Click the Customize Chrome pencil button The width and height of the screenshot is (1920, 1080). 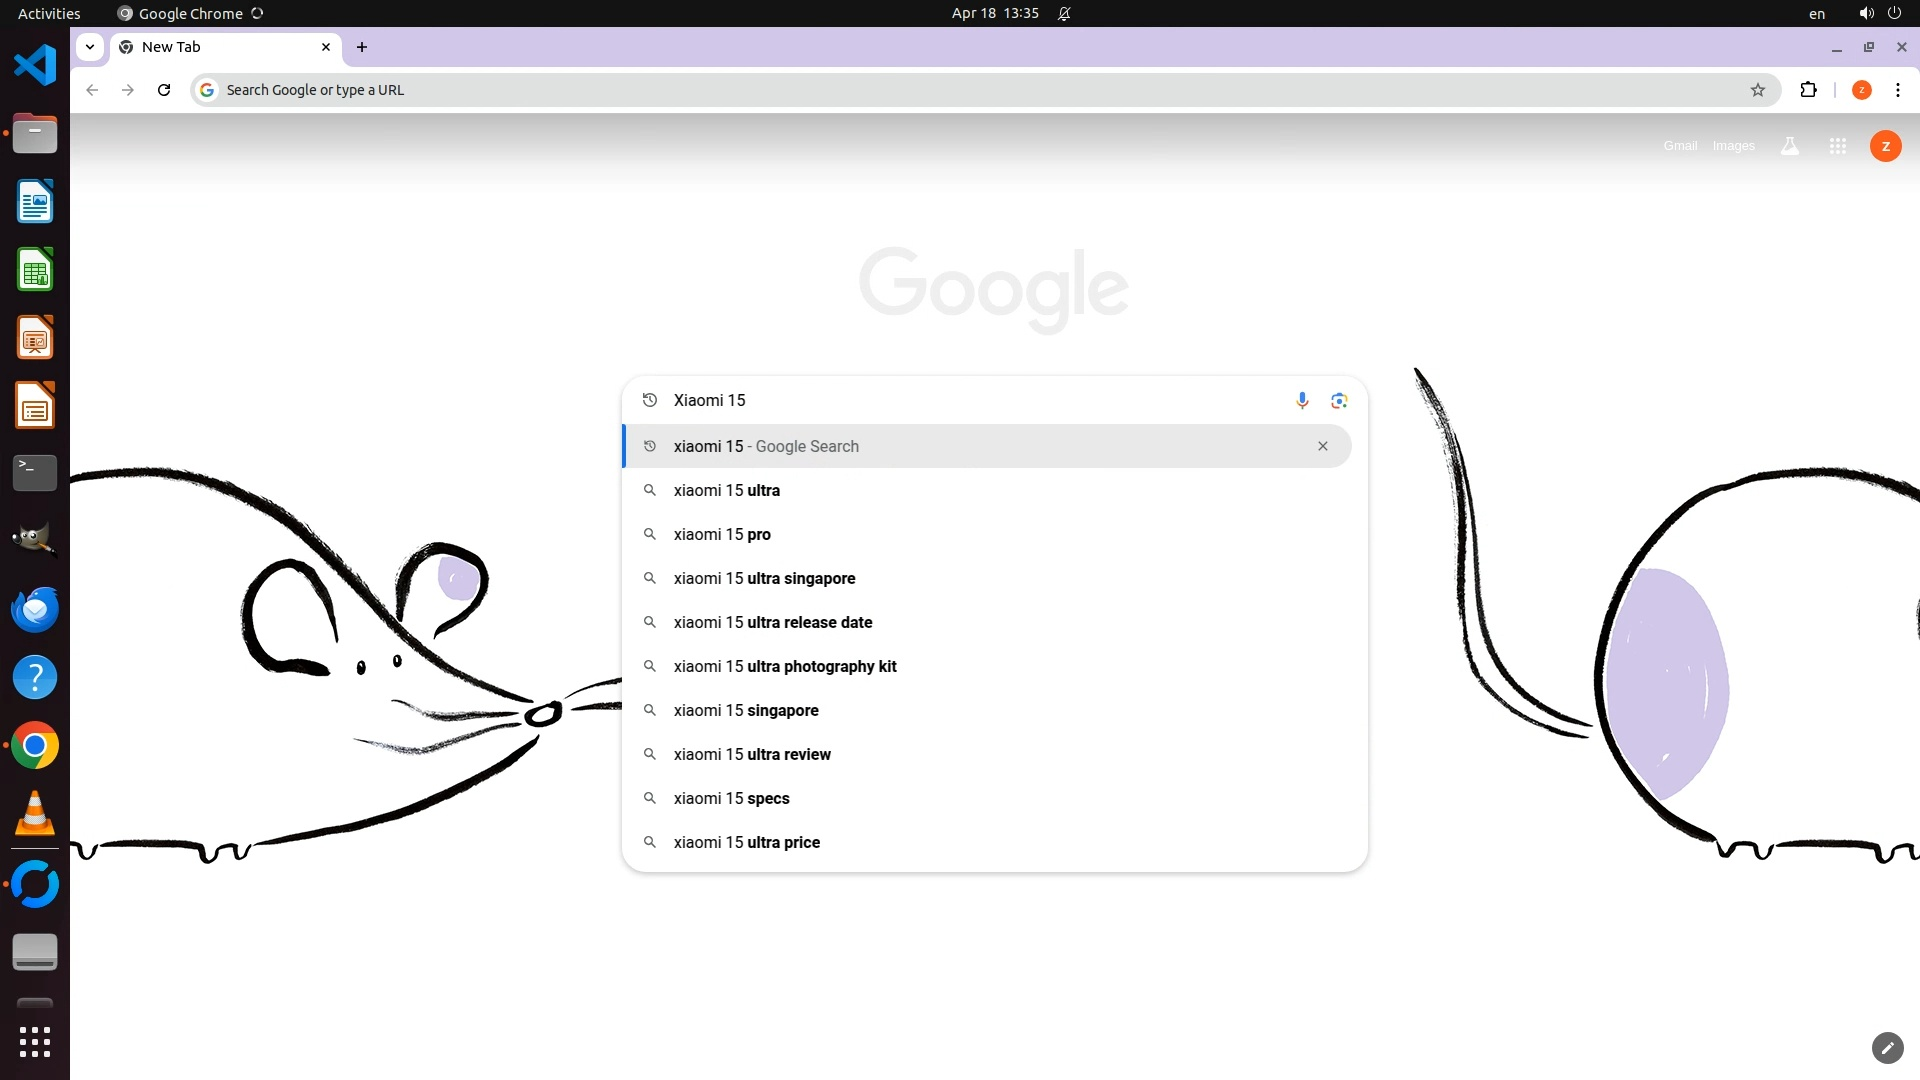click(1887, 1048)
